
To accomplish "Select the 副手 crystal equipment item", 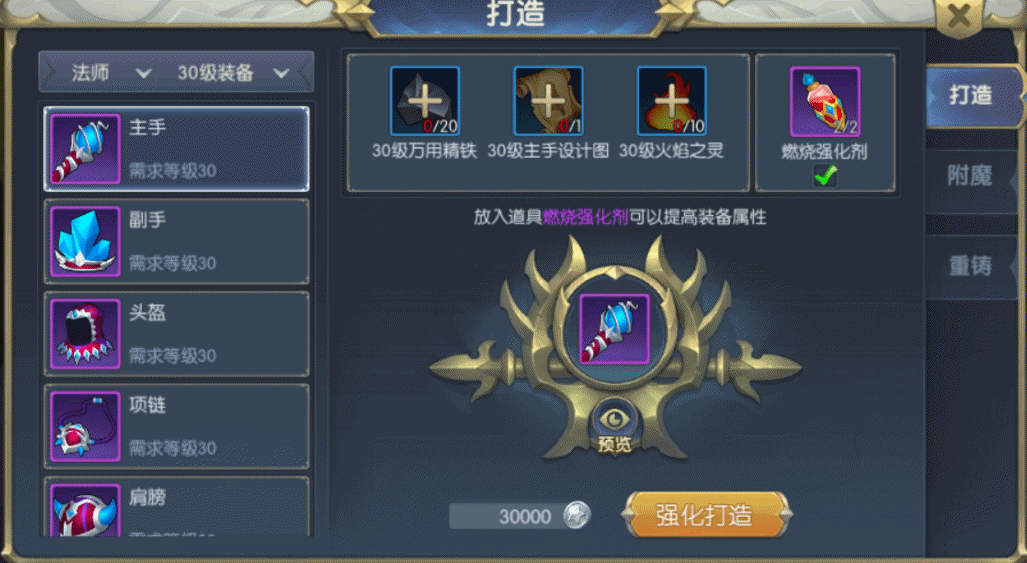I will coord(176,242).
